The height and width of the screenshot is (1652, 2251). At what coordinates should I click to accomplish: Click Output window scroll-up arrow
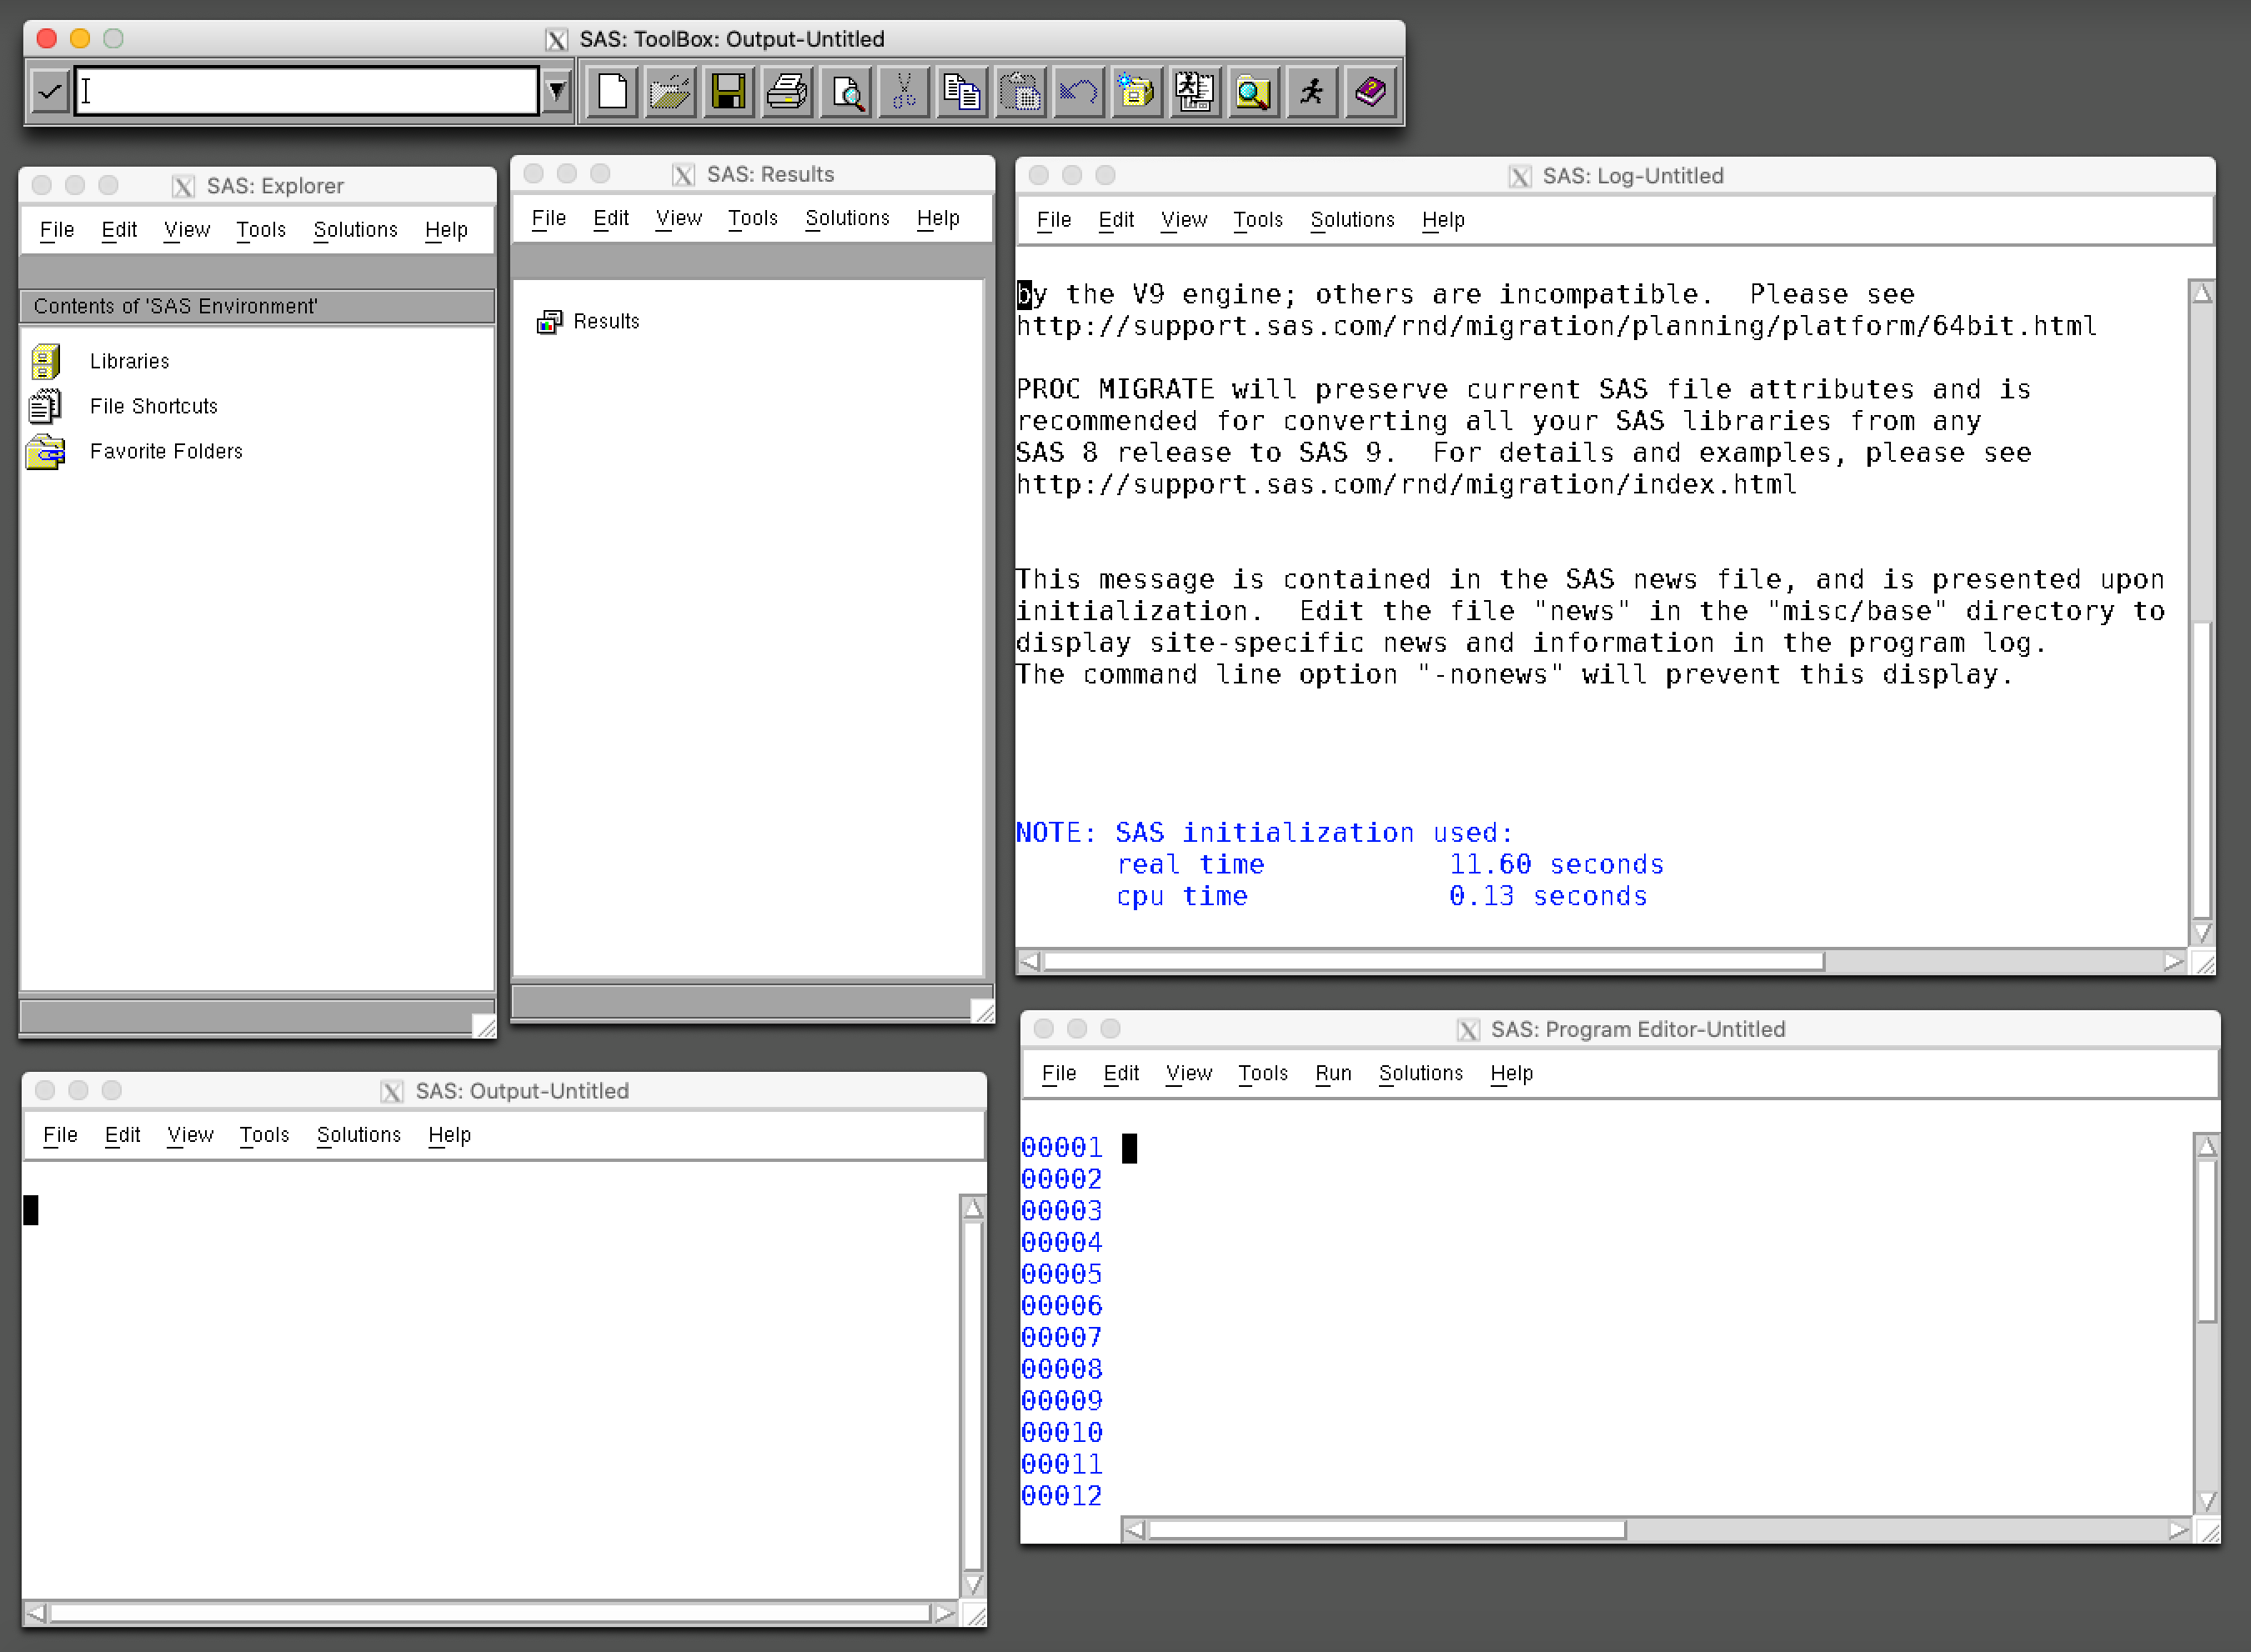click(972, 1208)
